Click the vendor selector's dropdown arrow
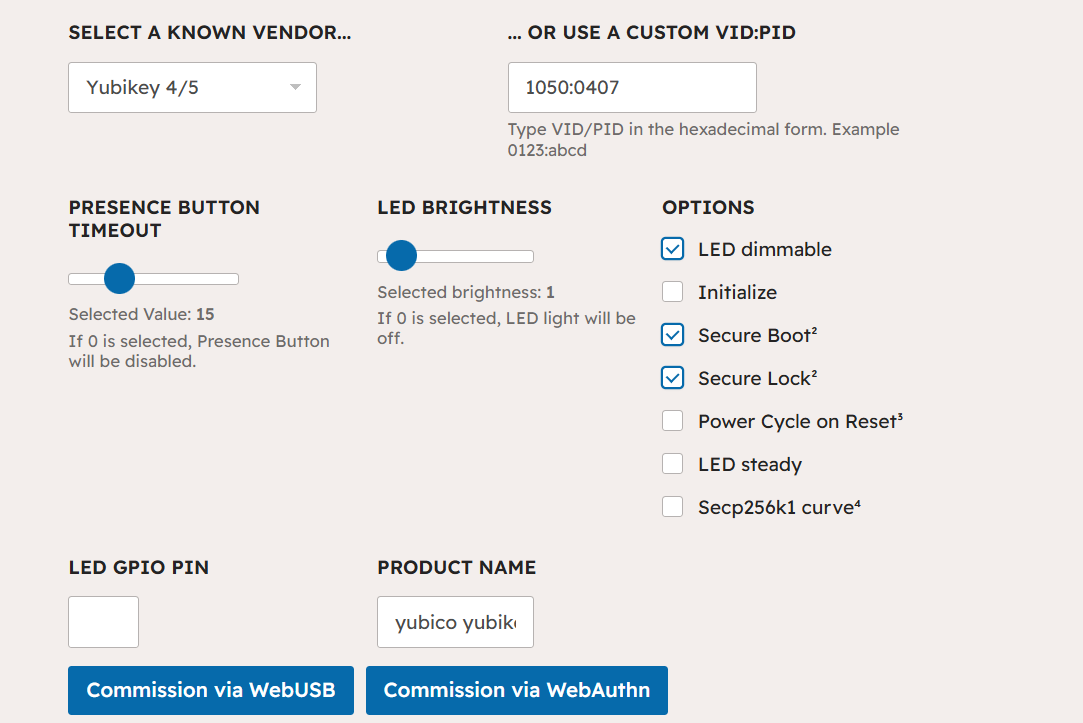This screenshot has width=1083, height=723. click(295, 88)
